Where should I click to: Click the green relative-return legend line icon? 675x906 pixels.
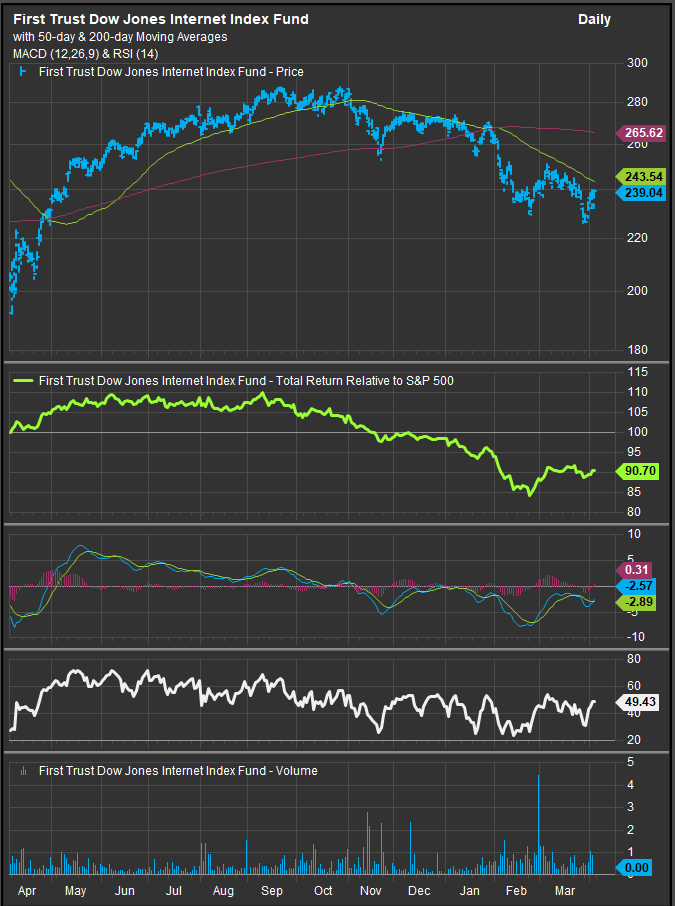tap(22, 380)
